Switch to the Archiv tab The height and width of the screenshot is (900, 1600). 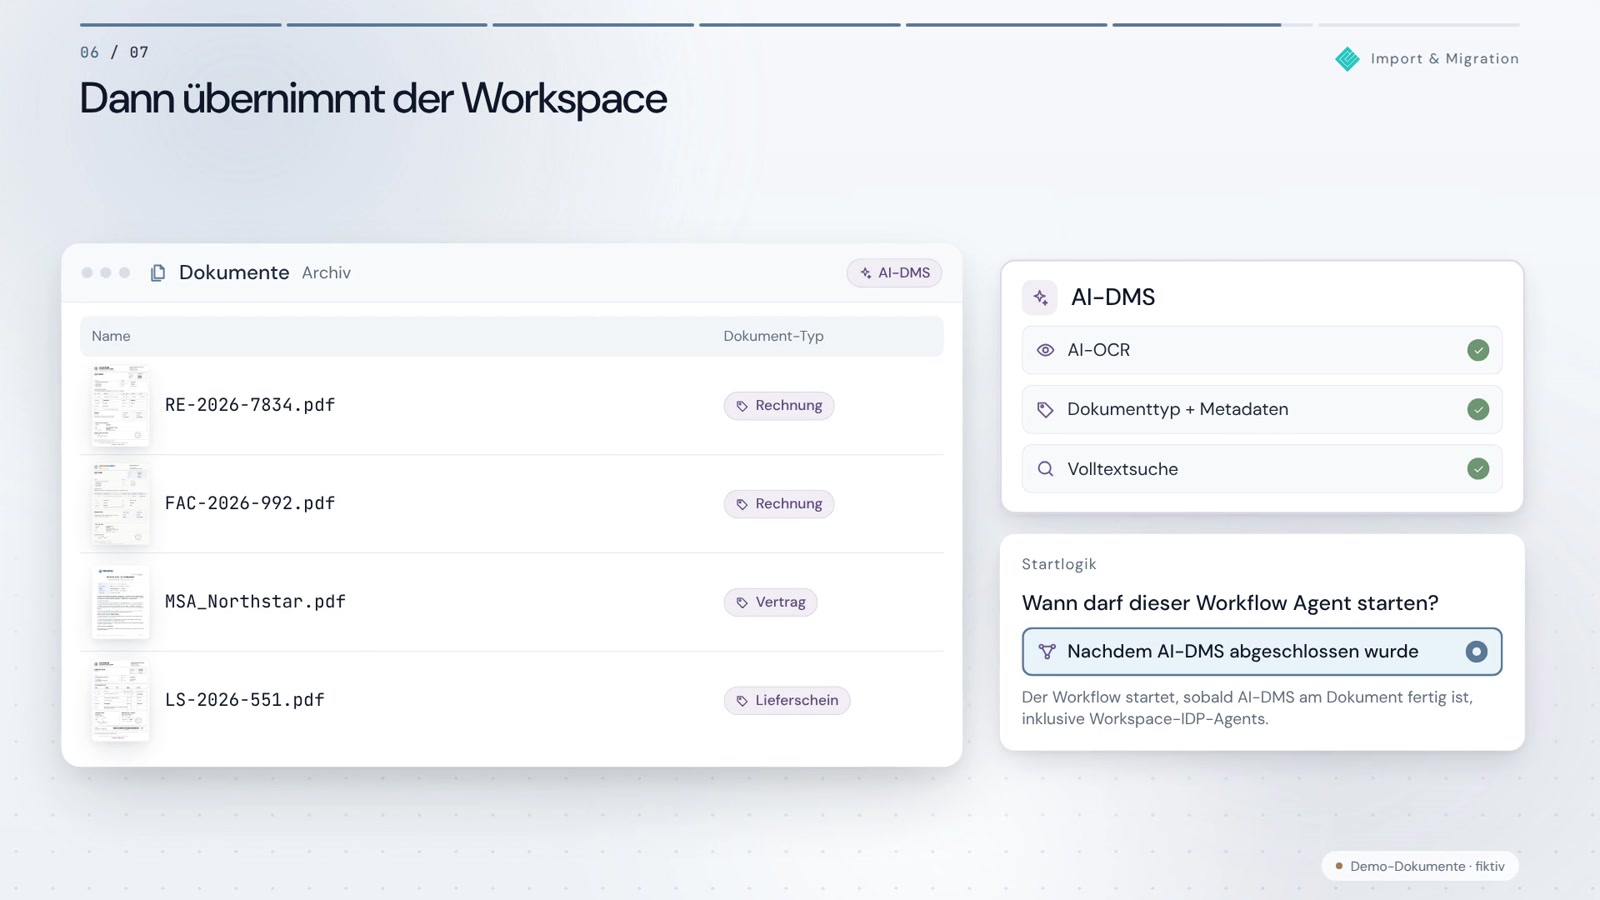(x=326, y=273)
